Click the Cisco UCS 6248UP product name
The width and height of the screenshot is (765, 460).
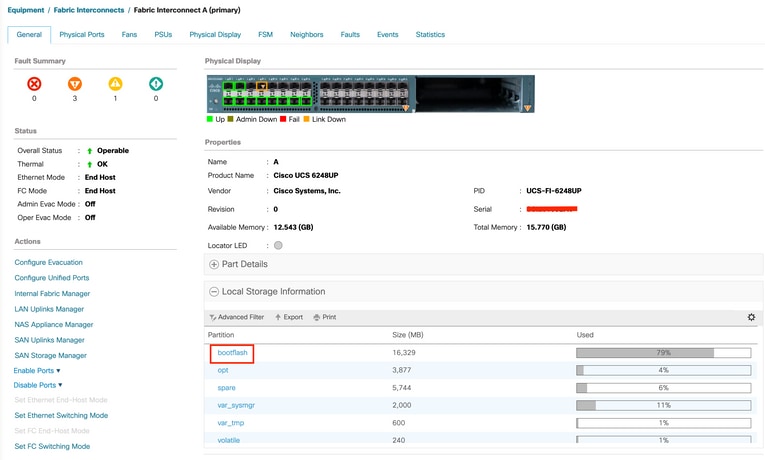pos(306,176)
